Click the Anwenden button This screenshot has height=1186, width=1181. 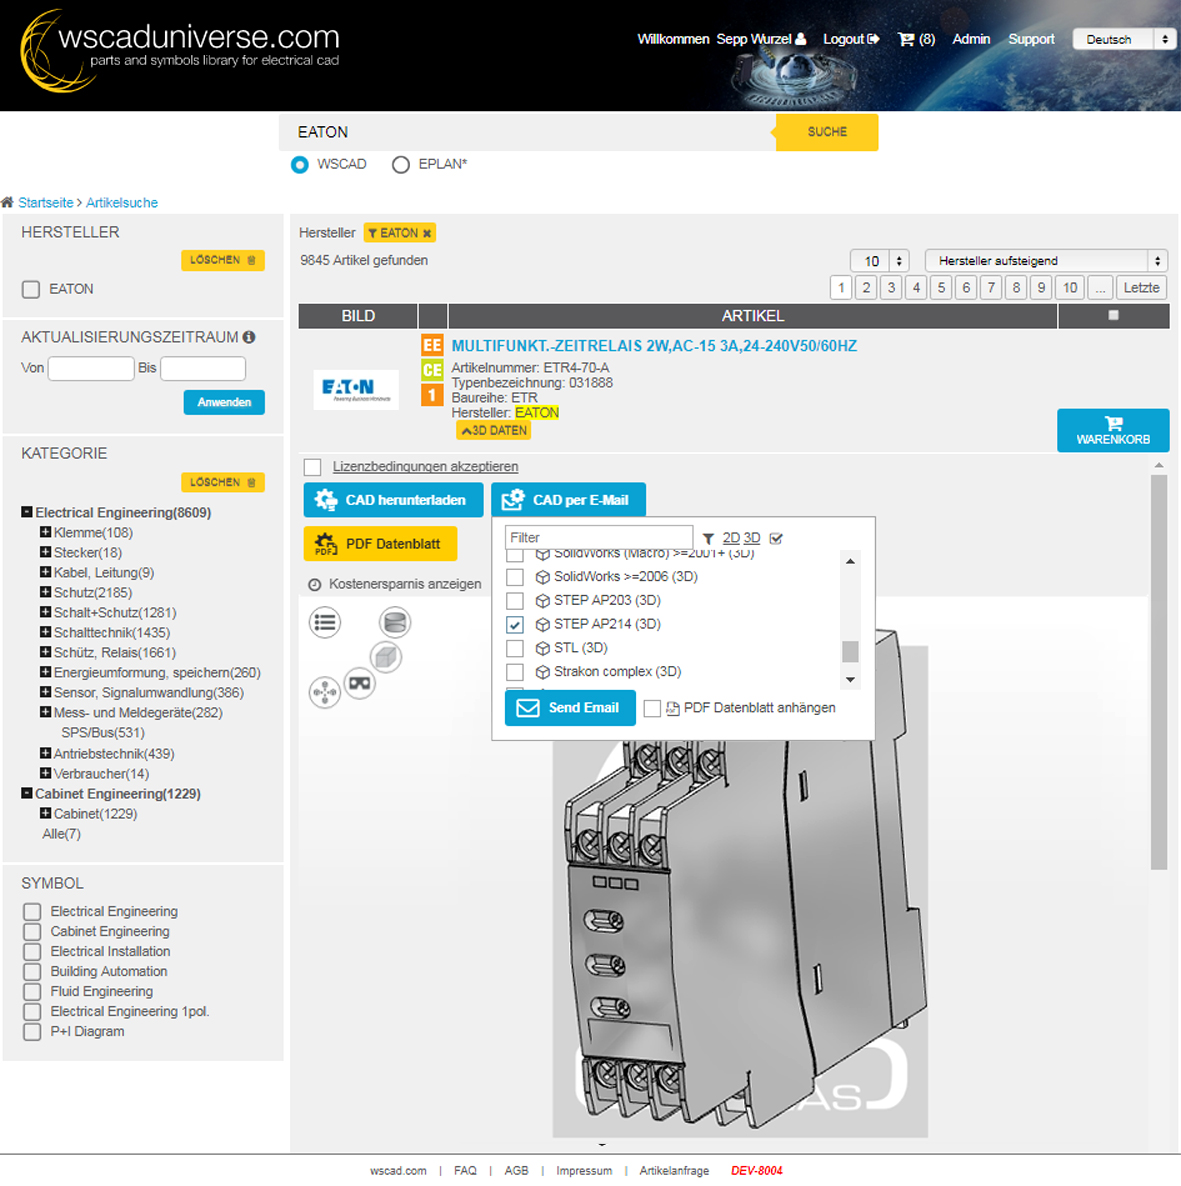coord(224,402)
